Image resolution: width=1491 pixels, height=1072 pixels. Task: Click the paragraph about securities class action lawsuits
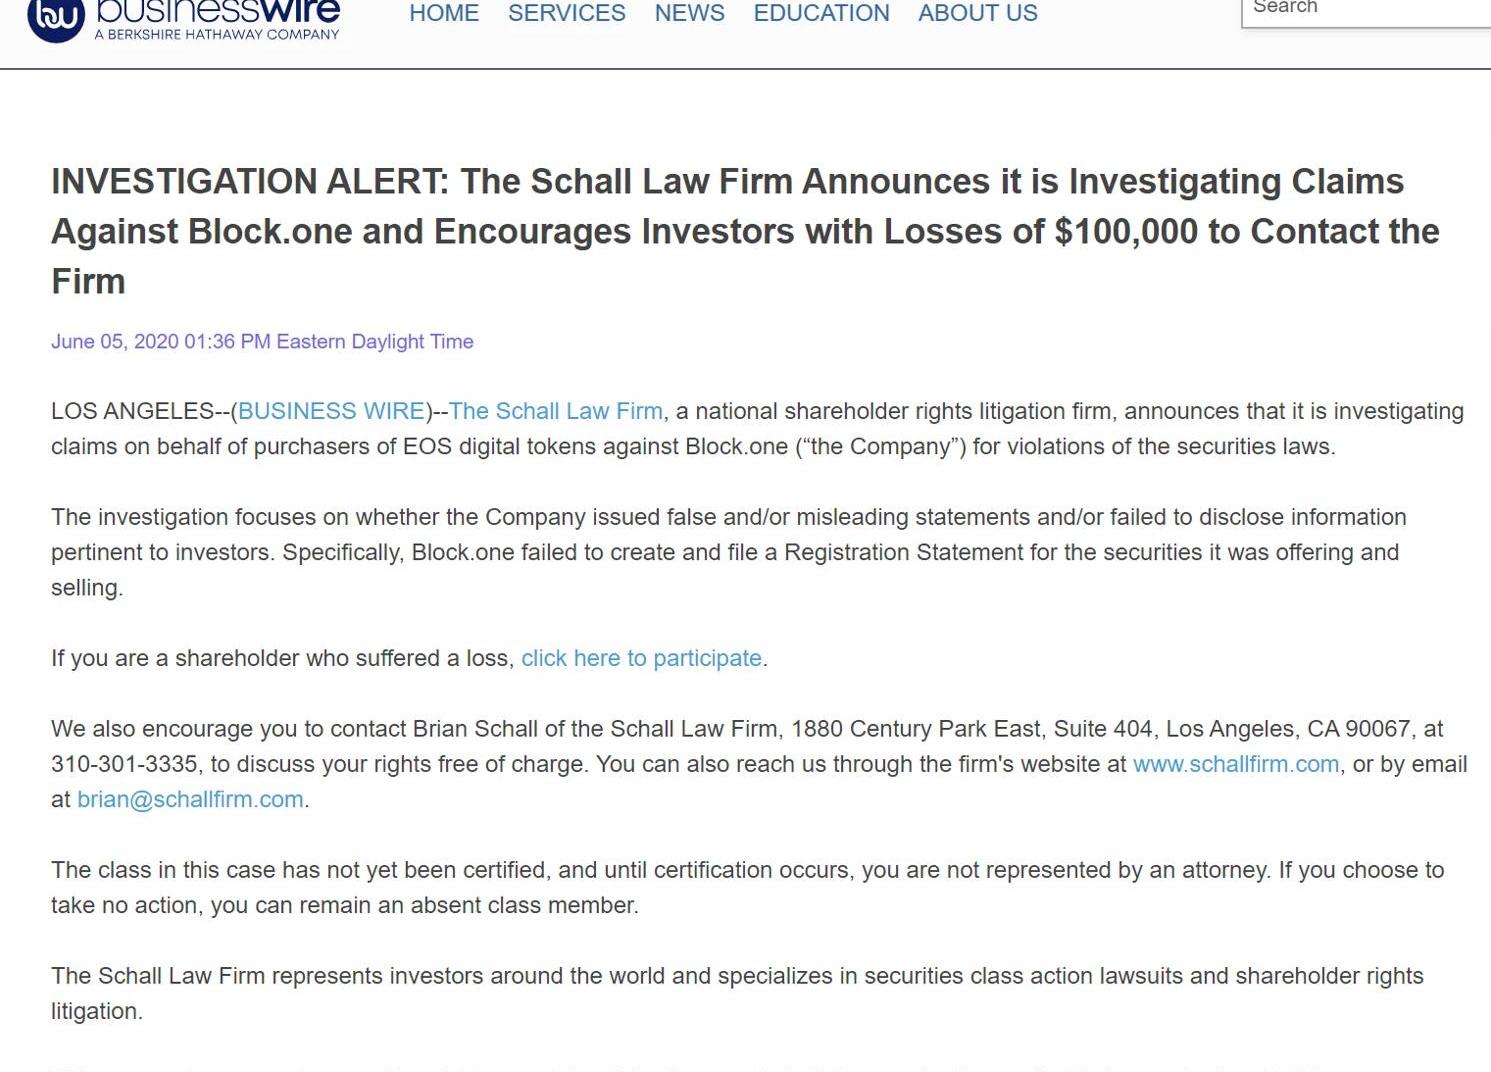coord(737,993)
